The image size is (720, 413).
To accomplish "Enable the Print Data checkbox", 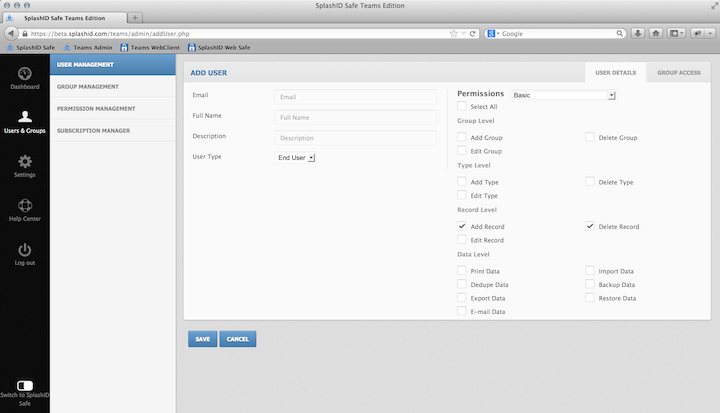I will [x=462, y=271].
